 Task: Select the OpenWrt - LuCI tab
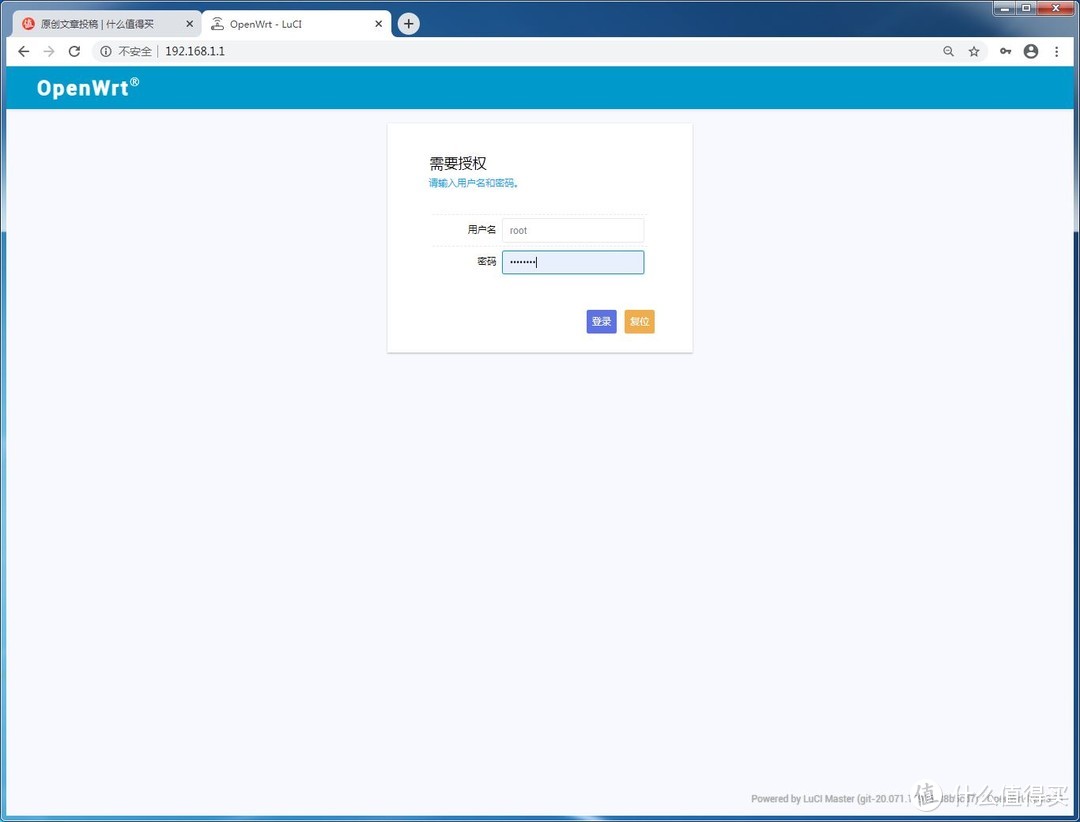coord(296,24)
